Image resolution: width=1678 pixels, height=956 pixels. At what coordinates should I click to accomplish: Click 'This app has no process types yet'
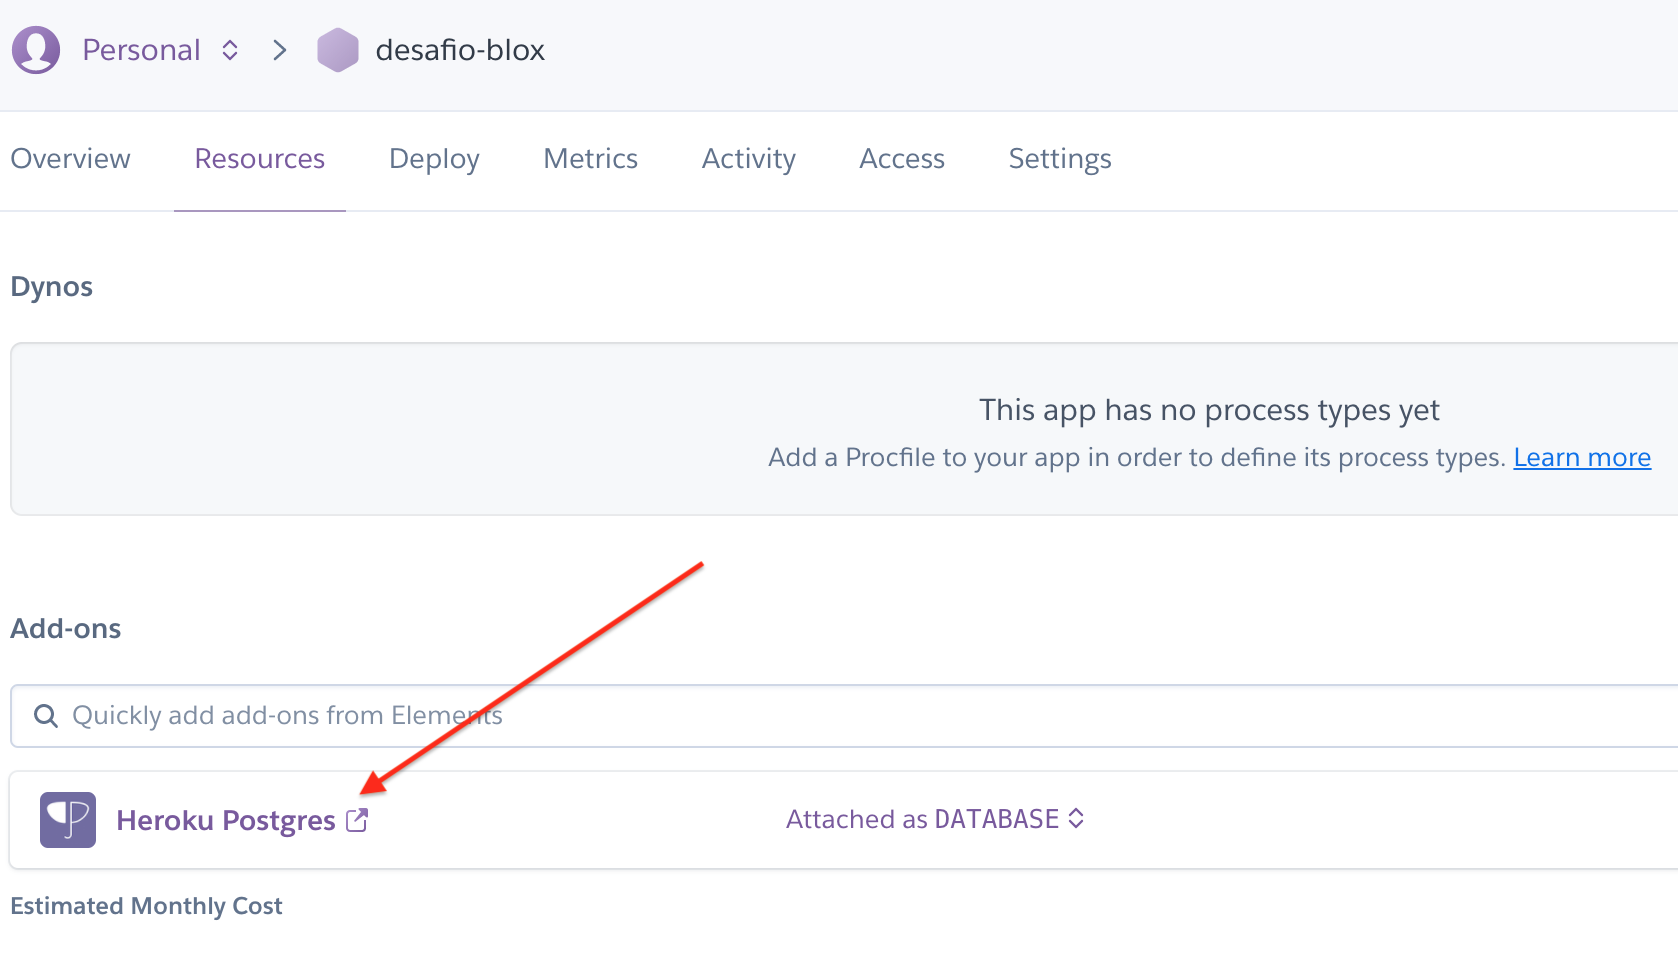pos(1209,410)
